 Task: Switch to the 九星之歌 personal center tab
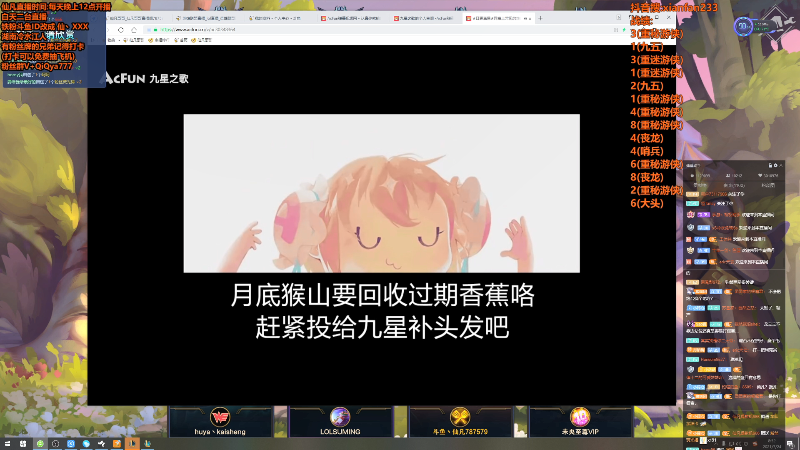click(x=424, y=18)
